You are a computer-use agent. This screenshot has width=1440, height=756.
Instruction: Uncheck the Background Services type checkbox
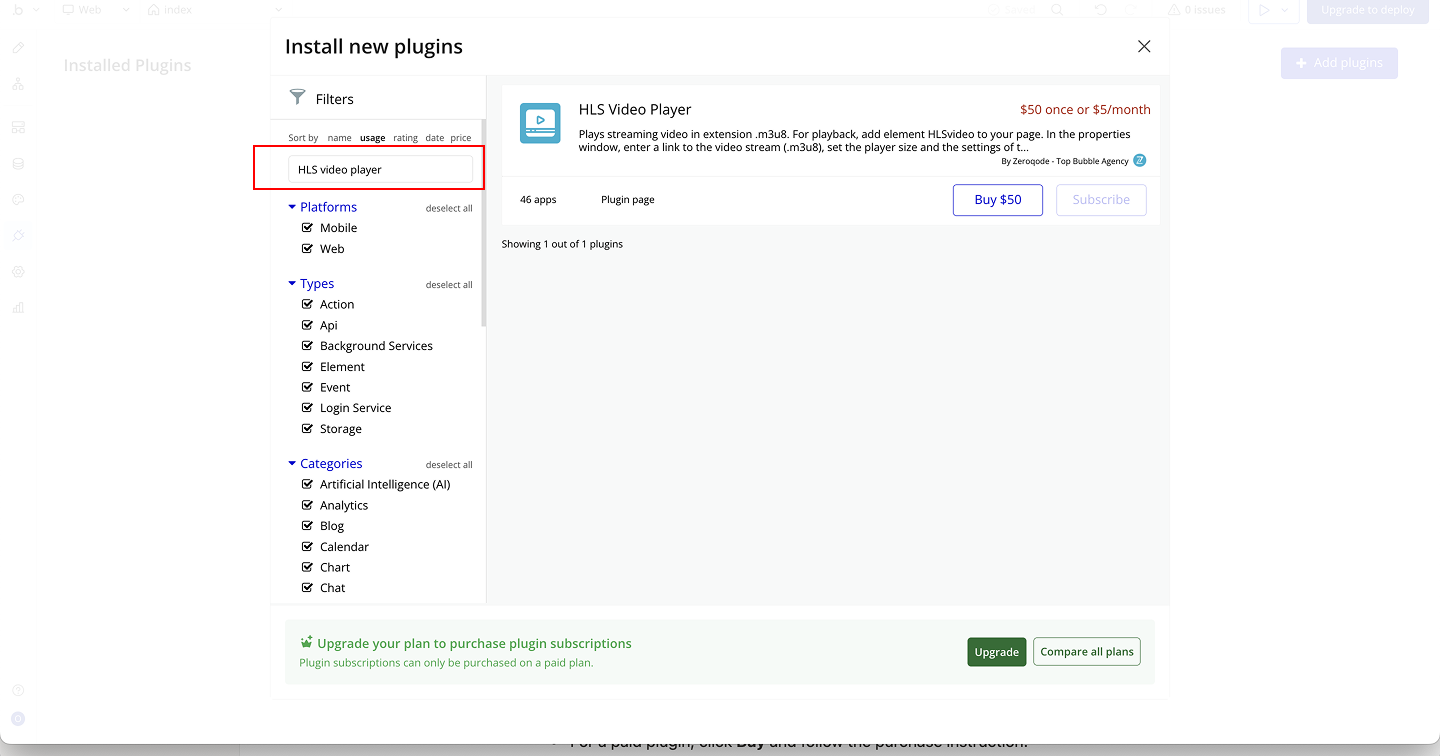click(x=308, y=346)
